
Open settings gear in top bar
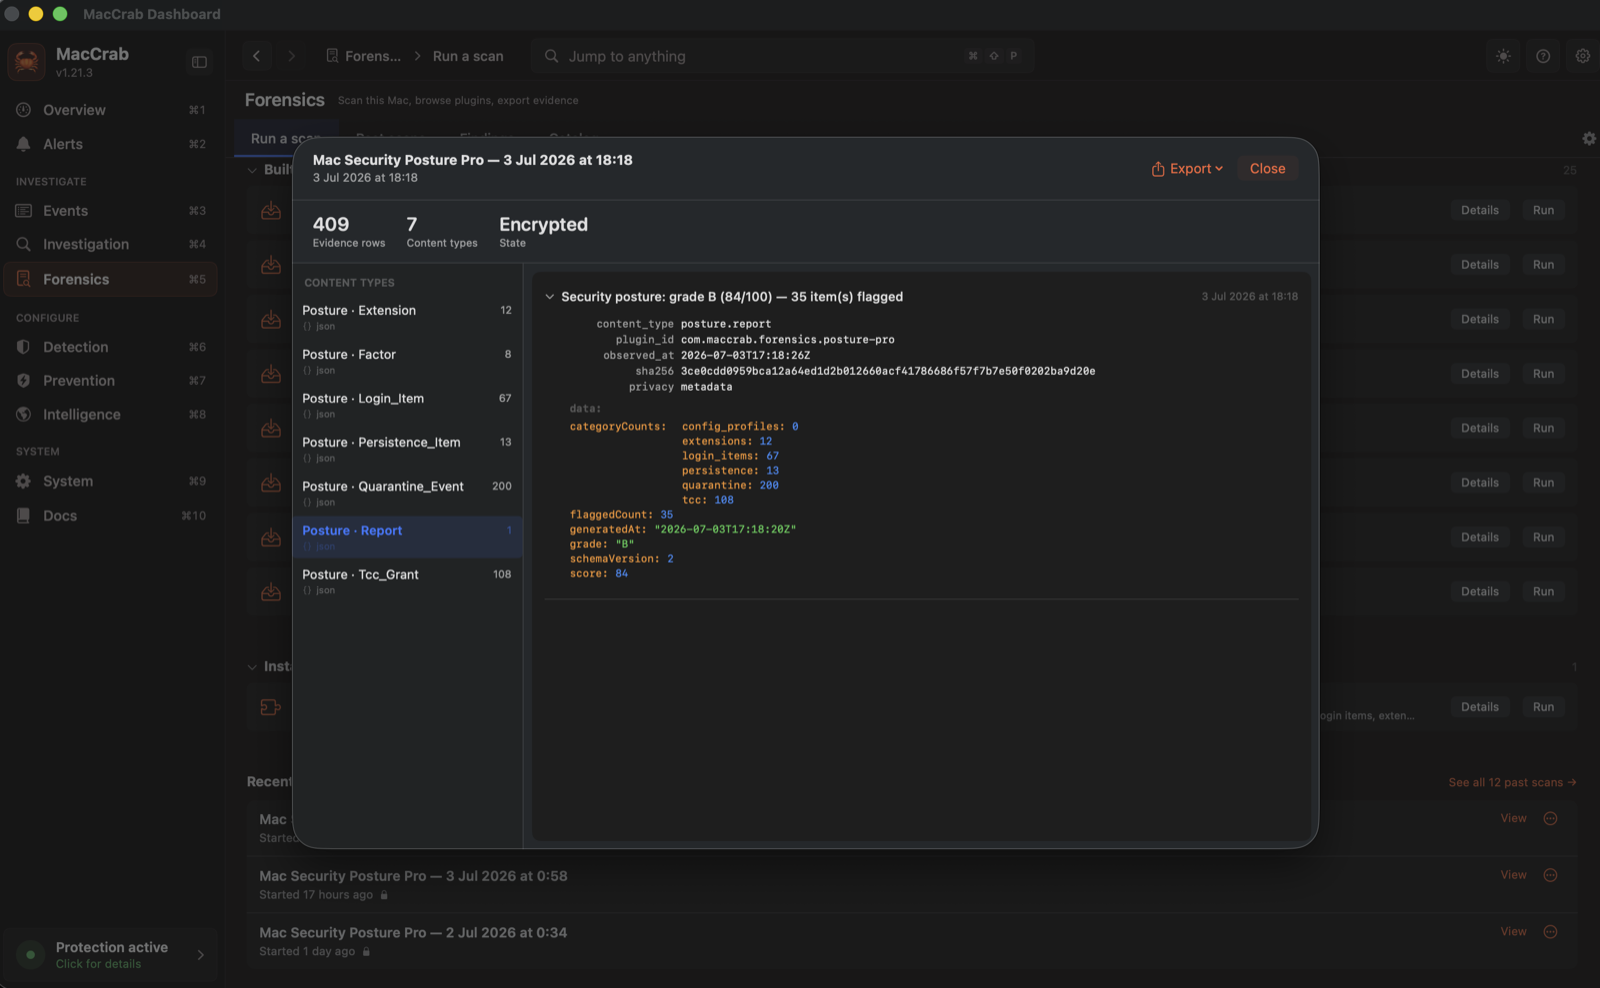click(x=1582, y=56)
